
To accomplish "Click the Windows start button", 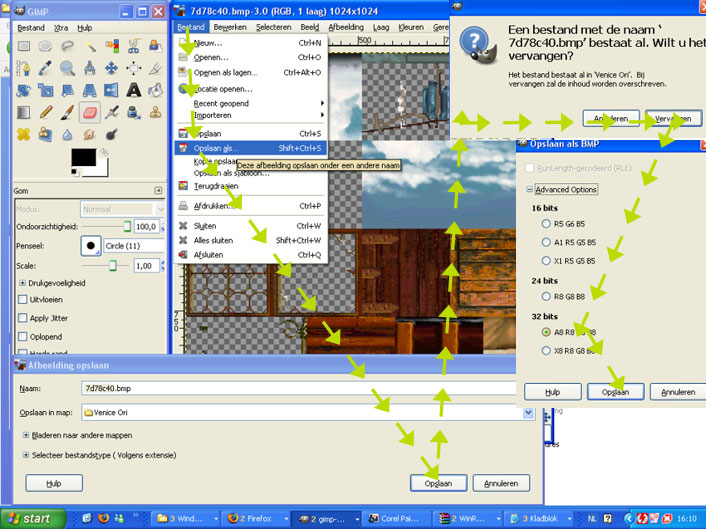I will (x=32, y=519).
